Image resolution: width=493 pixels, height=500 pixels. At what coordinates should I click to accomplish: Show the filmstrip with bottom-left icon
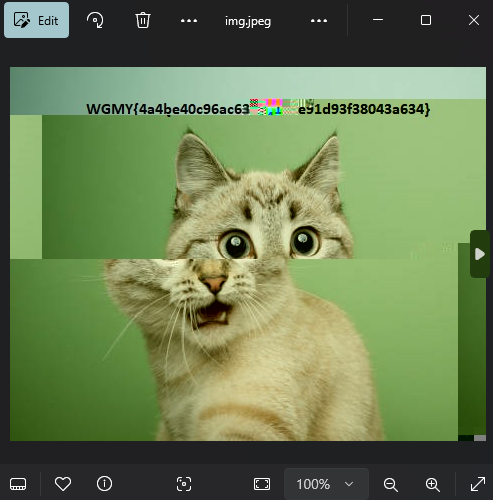click(x=18, y=484)
